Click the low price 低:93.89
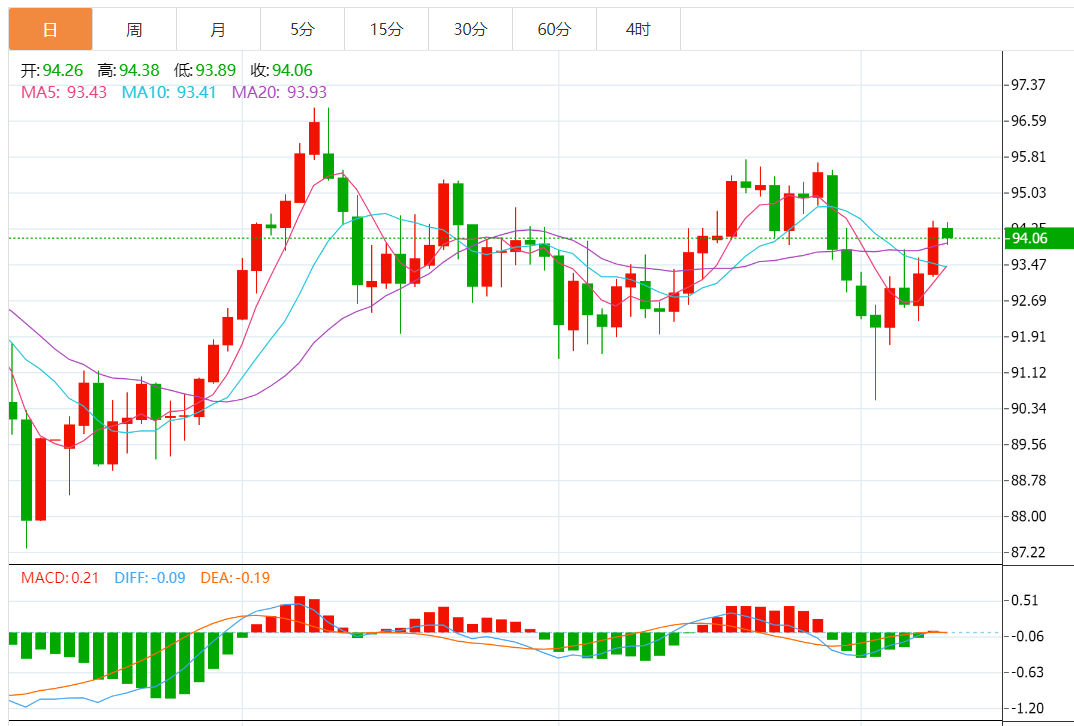Screen dimensions: 1074x726 pyautogui.click(x=205, y=70)
